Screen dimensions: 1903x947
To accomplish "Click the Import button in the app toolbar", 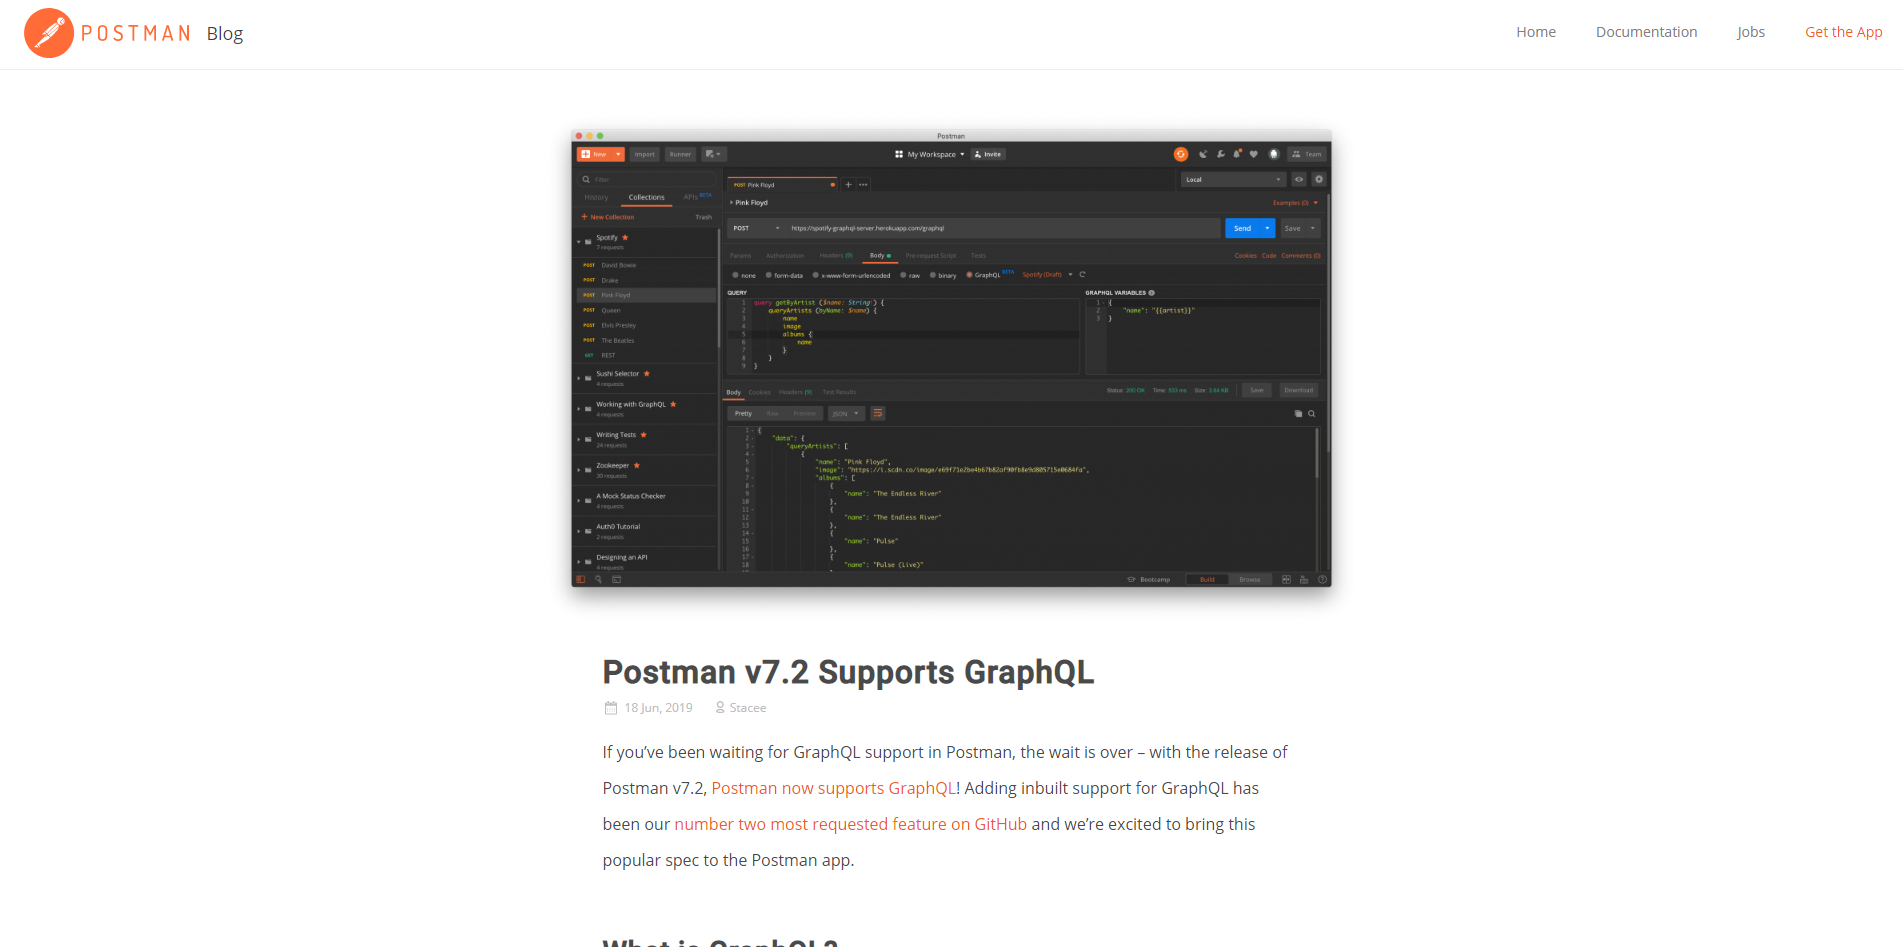I will [645, 154].
